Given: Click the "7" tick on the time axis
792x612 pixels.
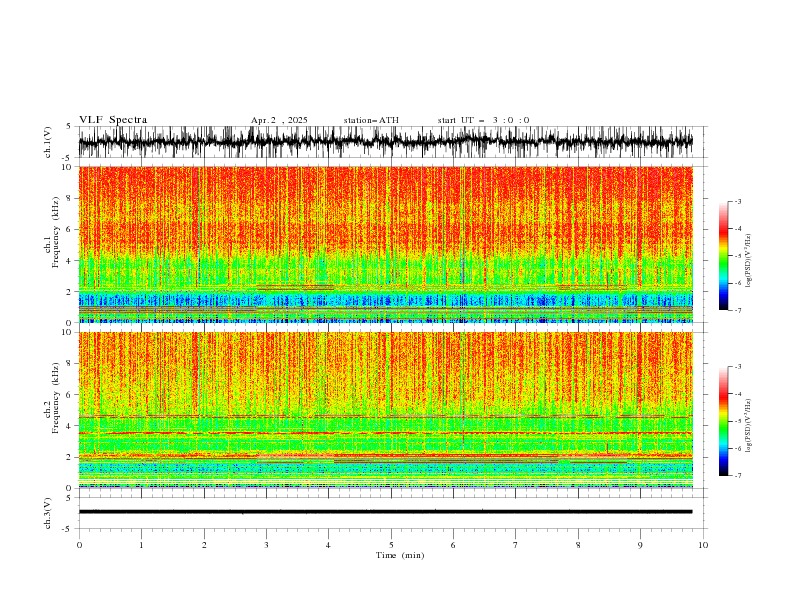Looking at the screenshot, I should [516, 545].
